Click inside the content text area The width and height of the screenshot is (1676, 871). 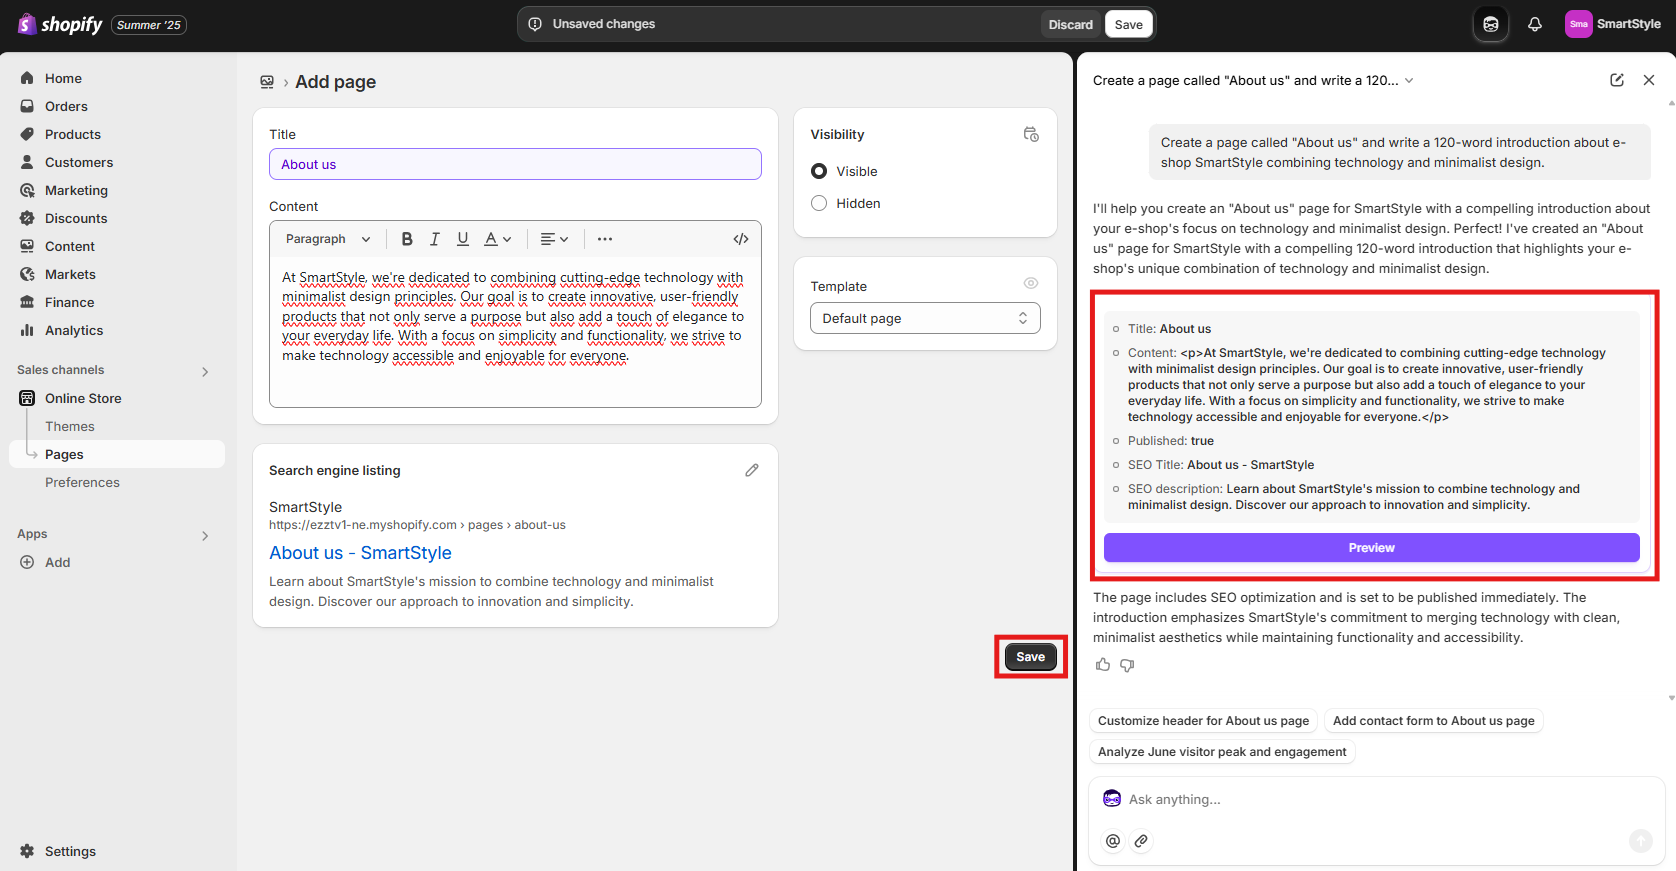515,332
